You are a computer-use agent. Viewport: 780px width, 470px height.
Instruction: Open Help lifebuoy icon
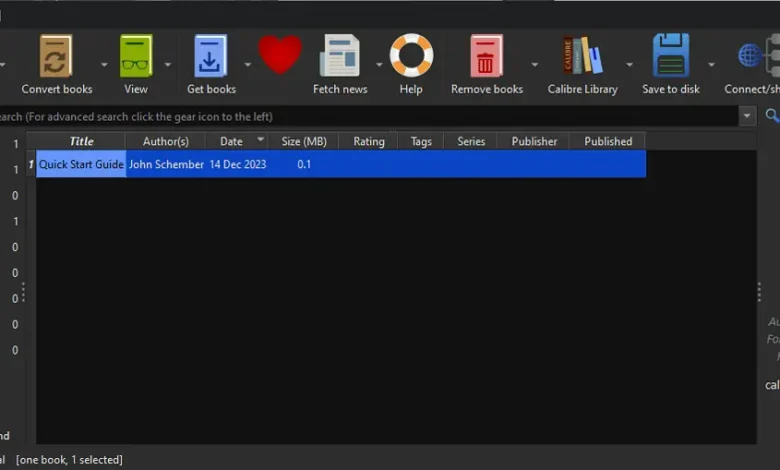pos(411,56)
